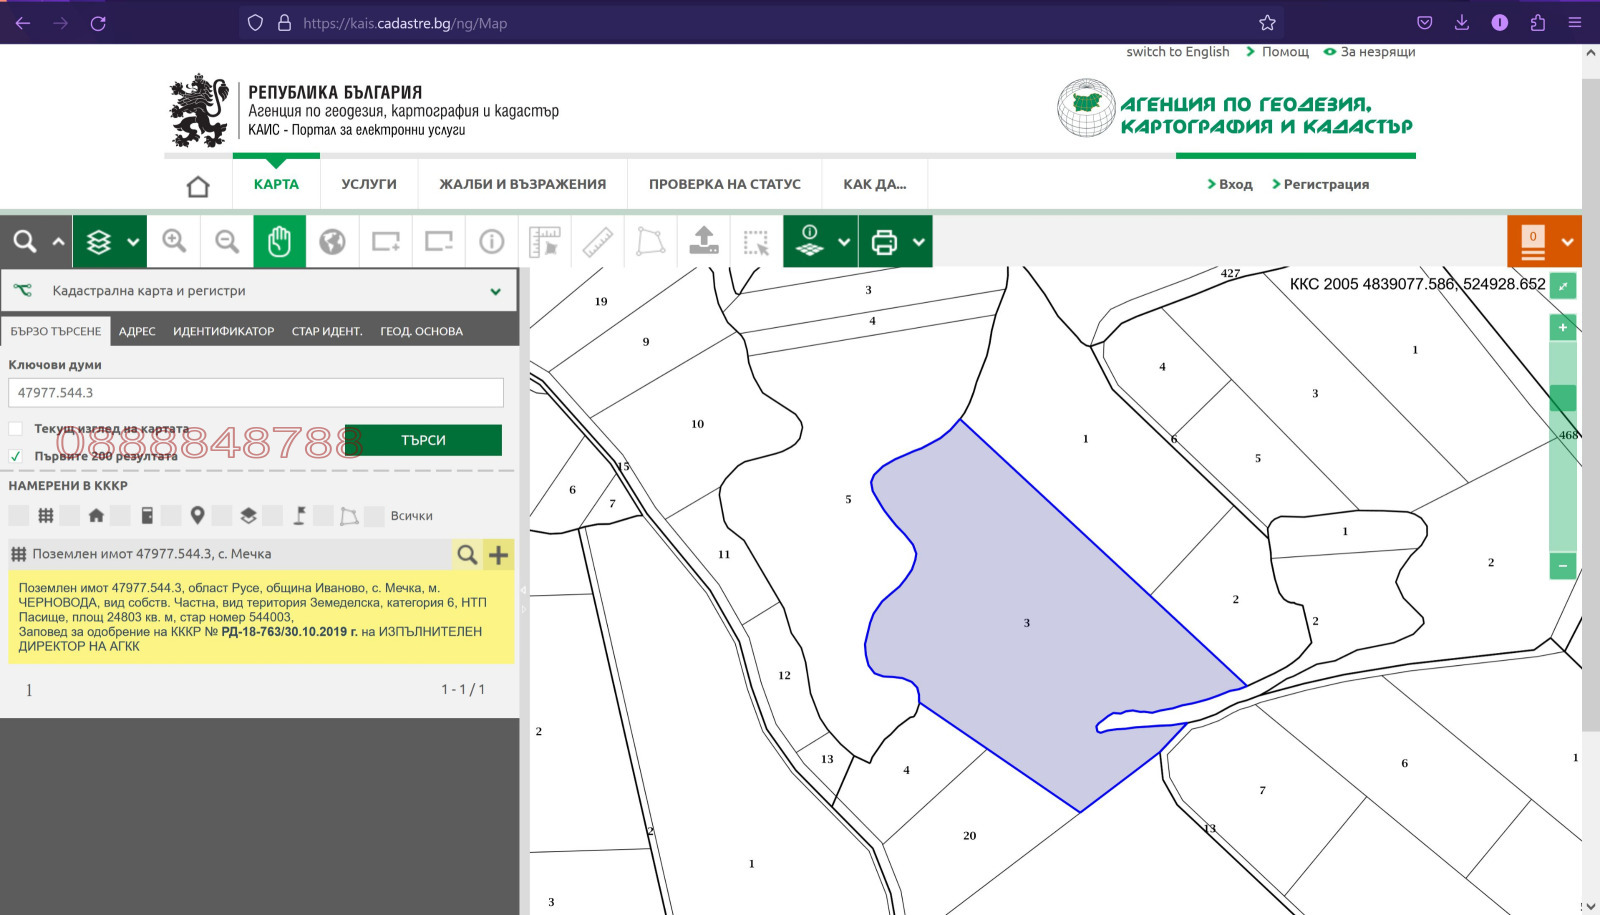Screen dimensions: 1600x915
Task: Open the layers dropdown arrow in toolbar
Action: click(x=133, y=242)
